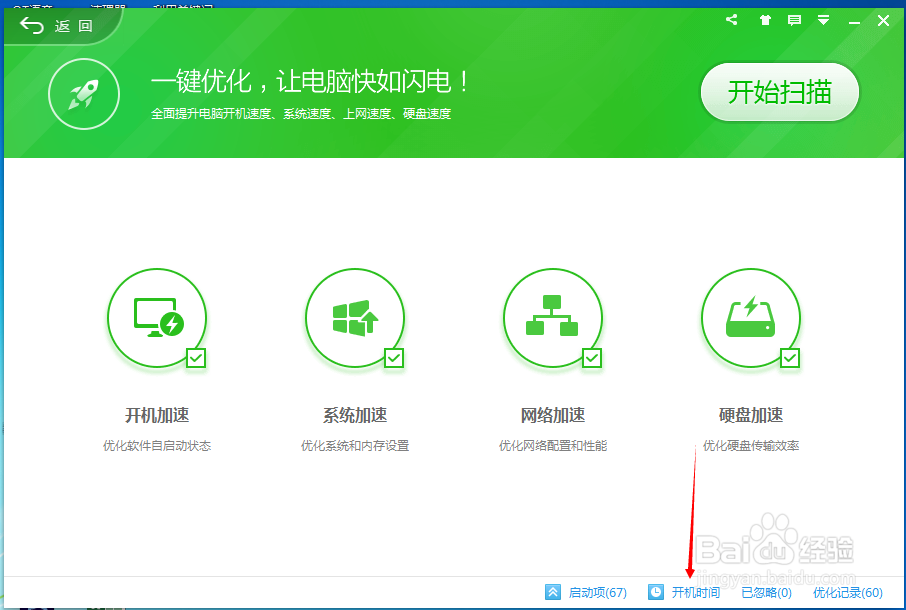This screenshot has width=906, height=610.
Task: Toggle the checkmark under 开机加速
Action: [196, 357]
